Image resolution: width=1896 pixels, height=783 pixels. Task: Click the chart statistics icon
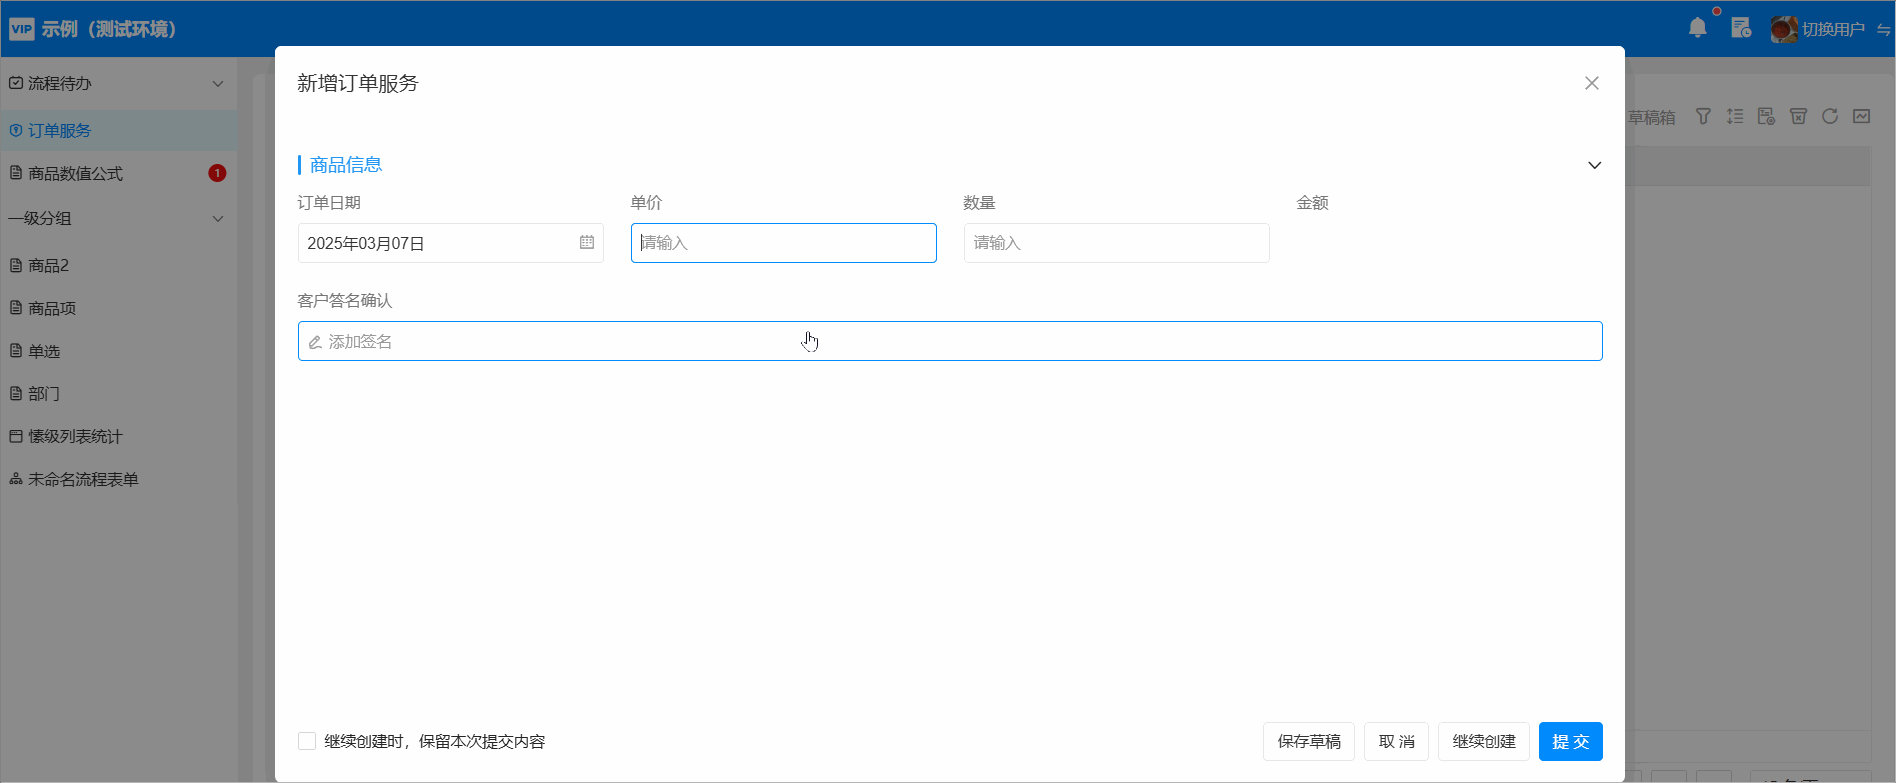pos(1861,117)
